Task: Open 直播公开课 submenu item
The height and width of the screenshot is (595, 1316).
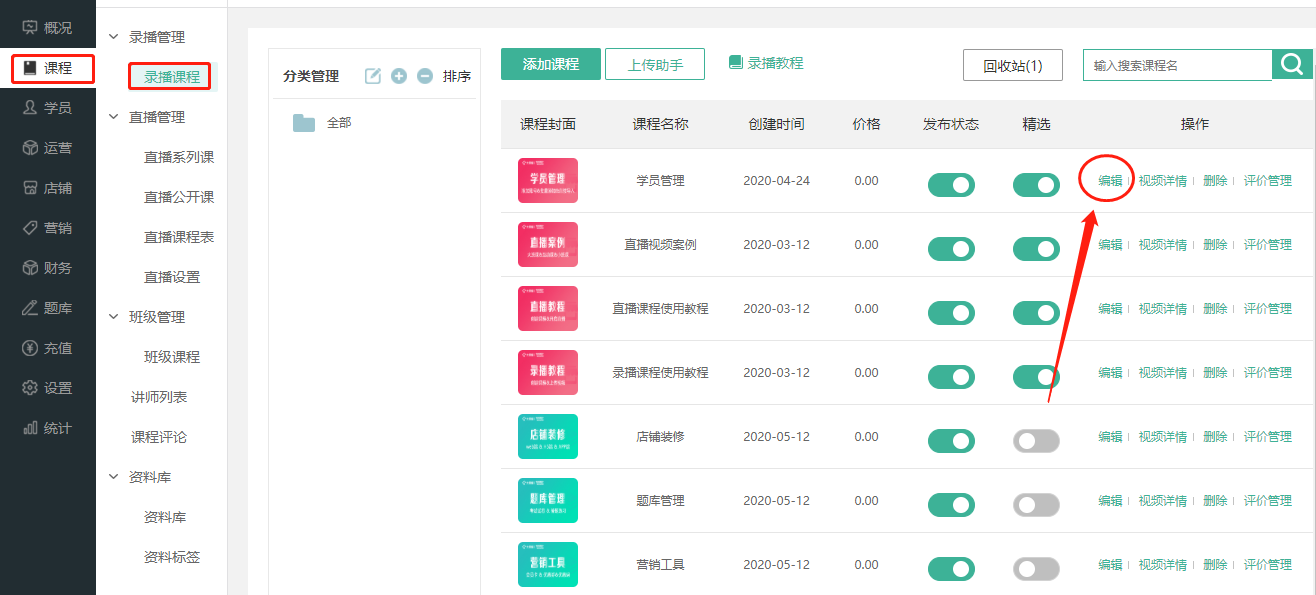Action: coord(179,197)
